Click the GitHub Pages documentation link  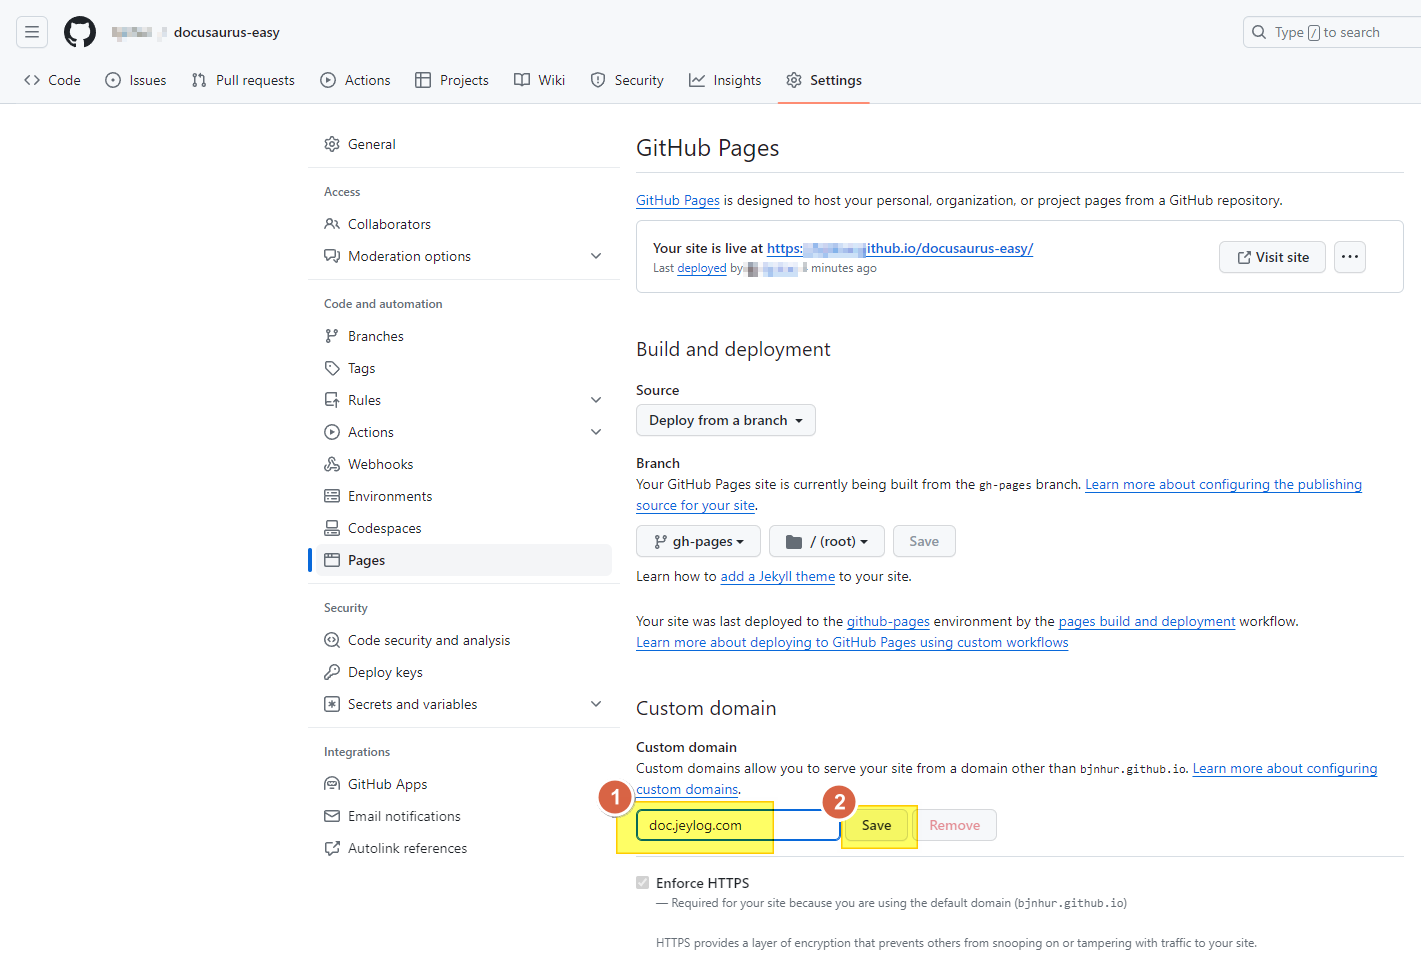pyautogui.click(x=678, y=200)
